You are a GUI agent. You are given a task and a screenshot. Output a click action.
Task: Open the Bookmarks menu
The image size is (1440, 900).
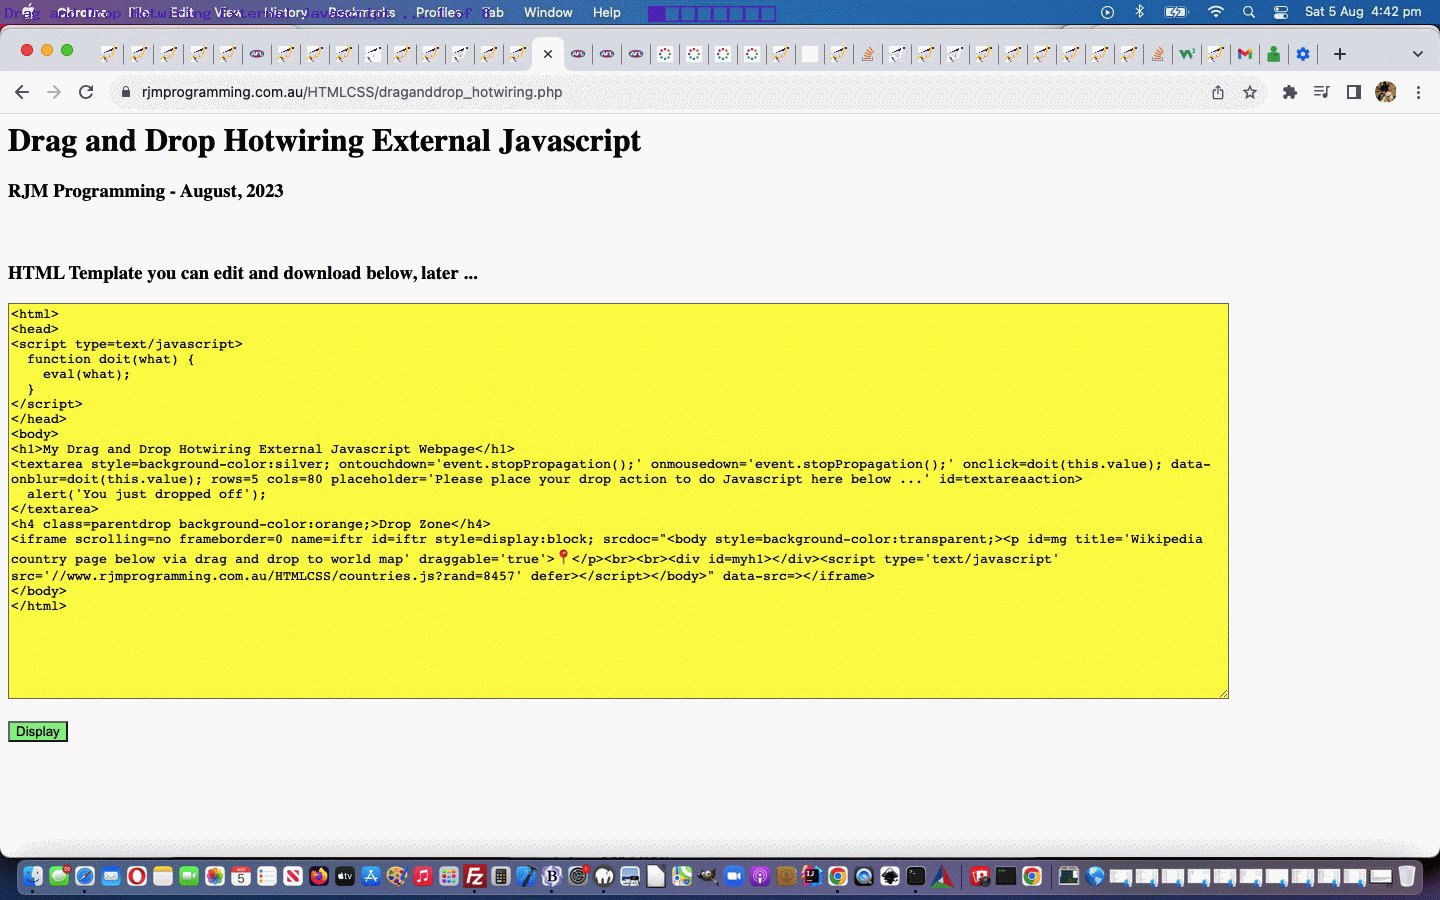pyautogui.click(x=361, y=12)
